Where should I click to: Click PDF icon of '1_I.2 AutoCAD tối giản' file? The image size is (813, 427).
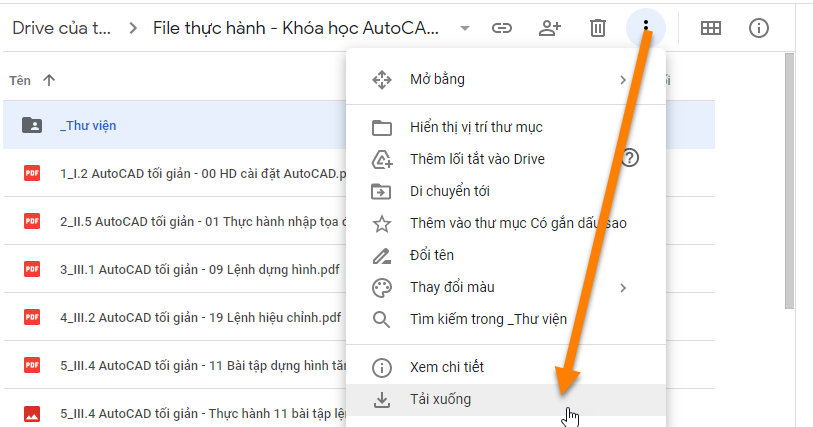click(x=32, y=173)
